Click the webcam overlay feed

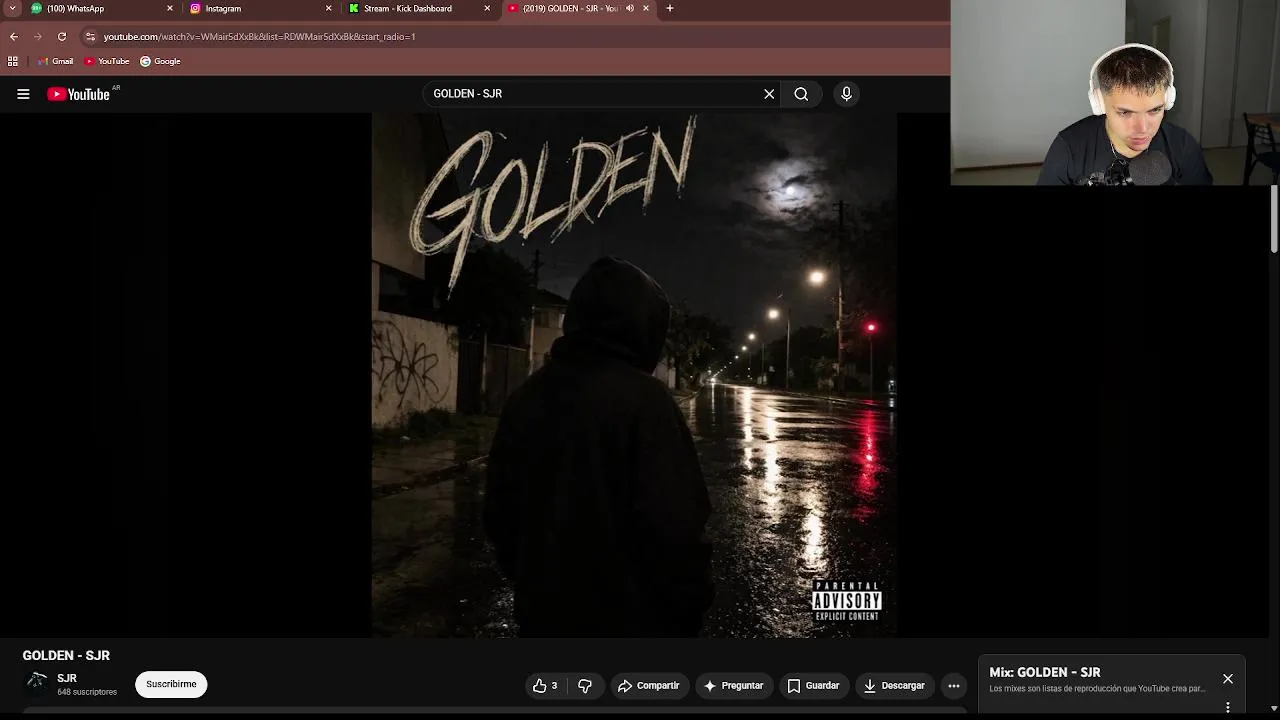pyautogui.click(x=1115, y=93)
